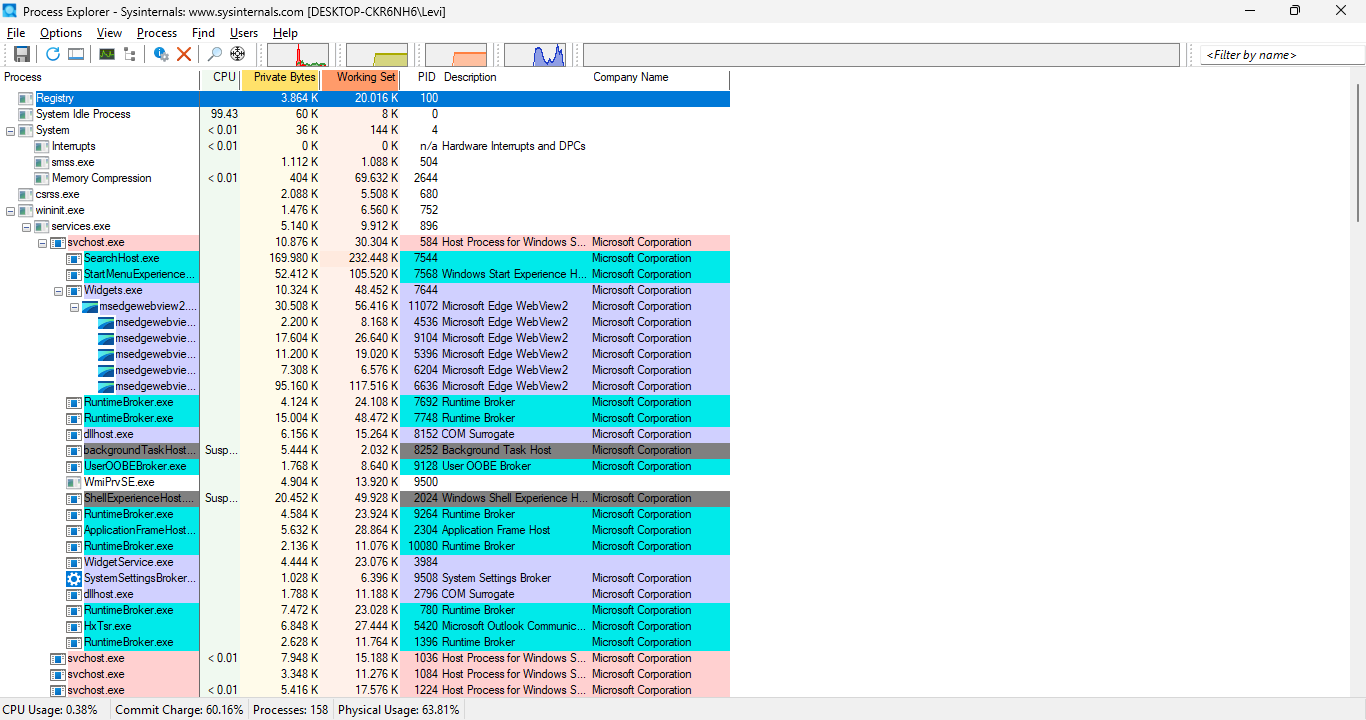Screen dimensions: 1366x720
Task: Click the SearchHost.exe process icon
Action: (x=74, y=258)
